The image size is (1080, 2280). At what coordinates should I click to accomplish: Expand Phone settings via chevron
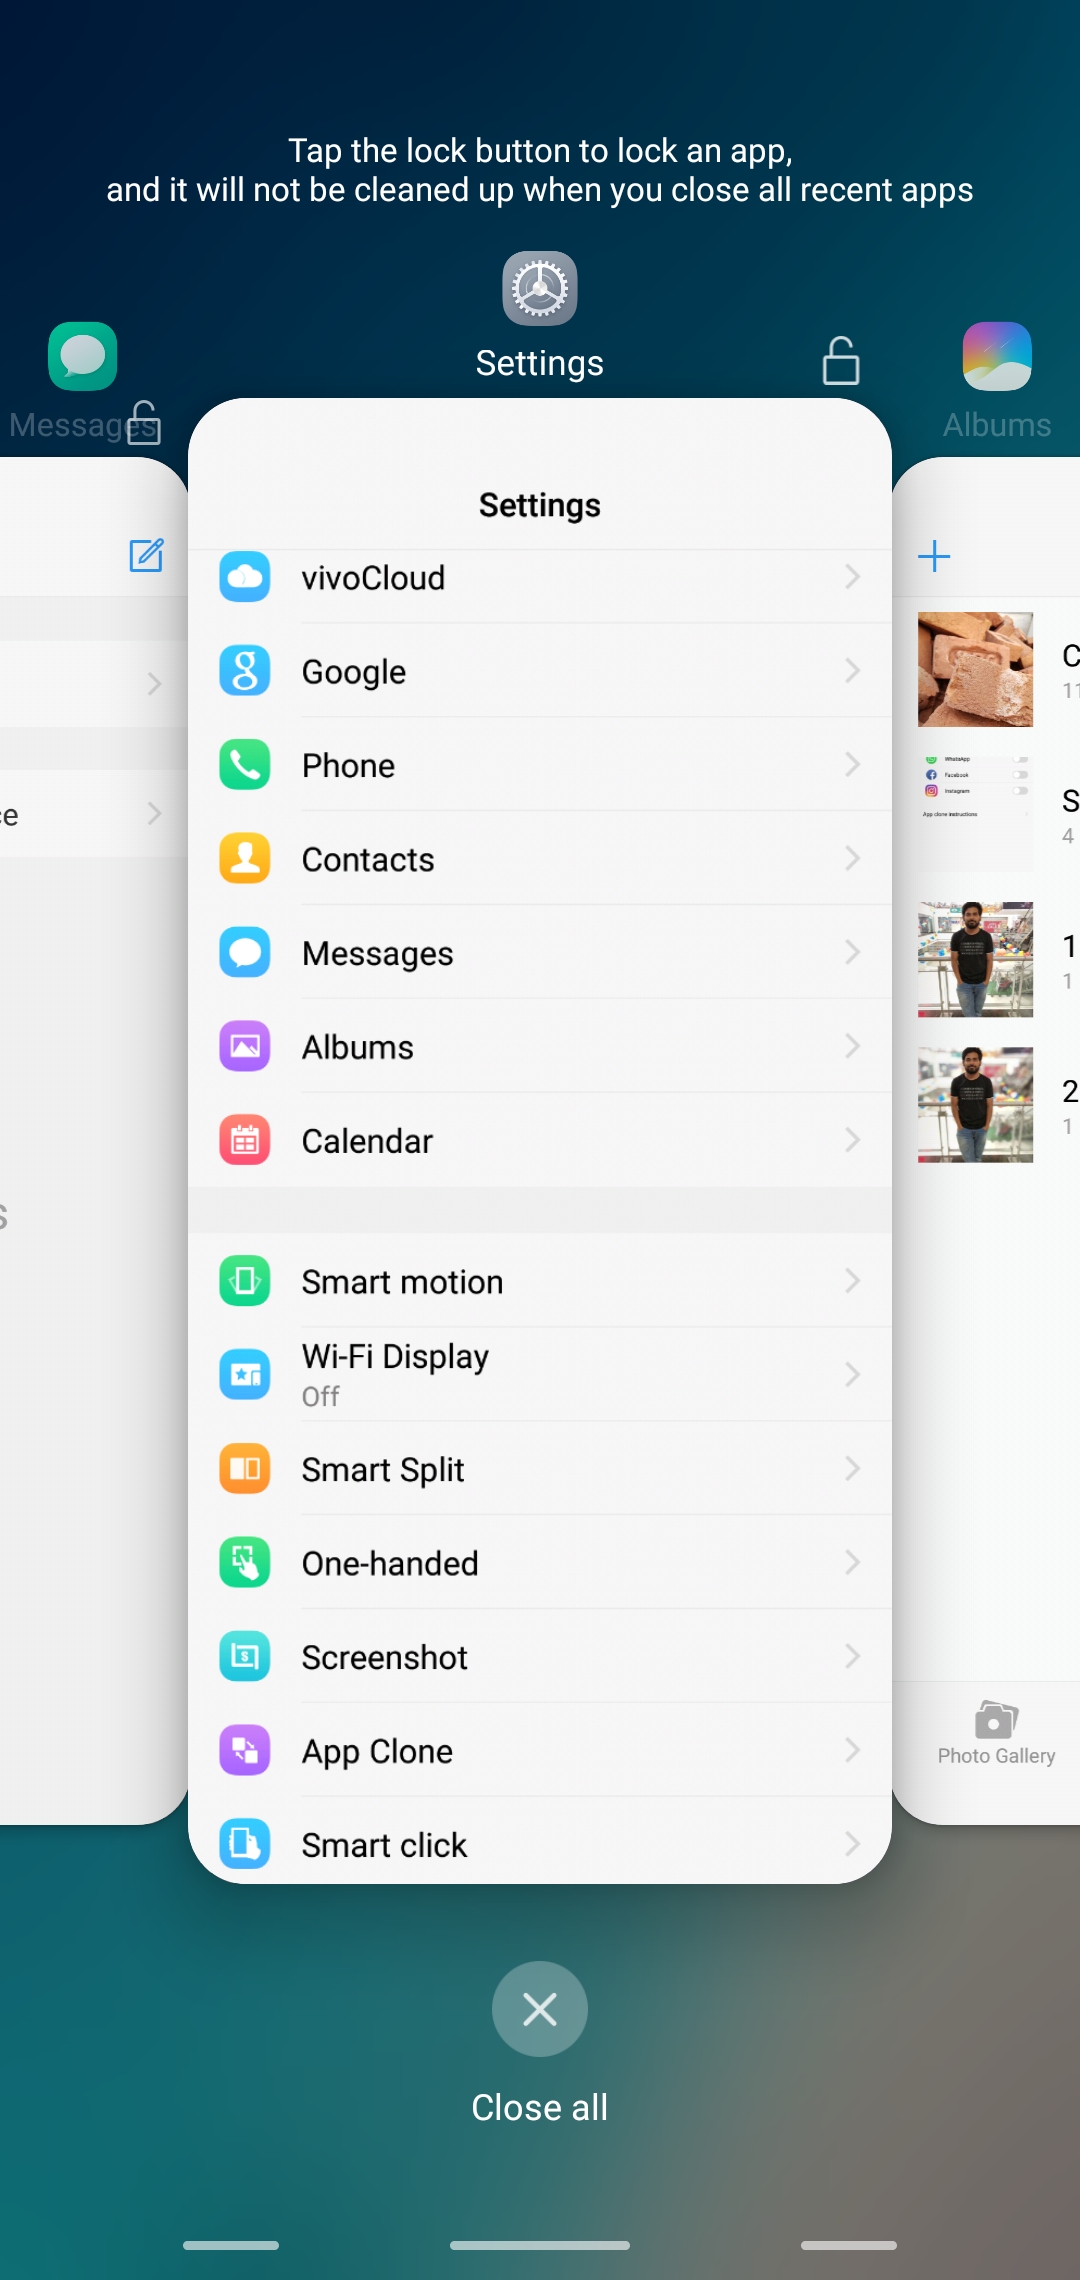pos(852,765)
